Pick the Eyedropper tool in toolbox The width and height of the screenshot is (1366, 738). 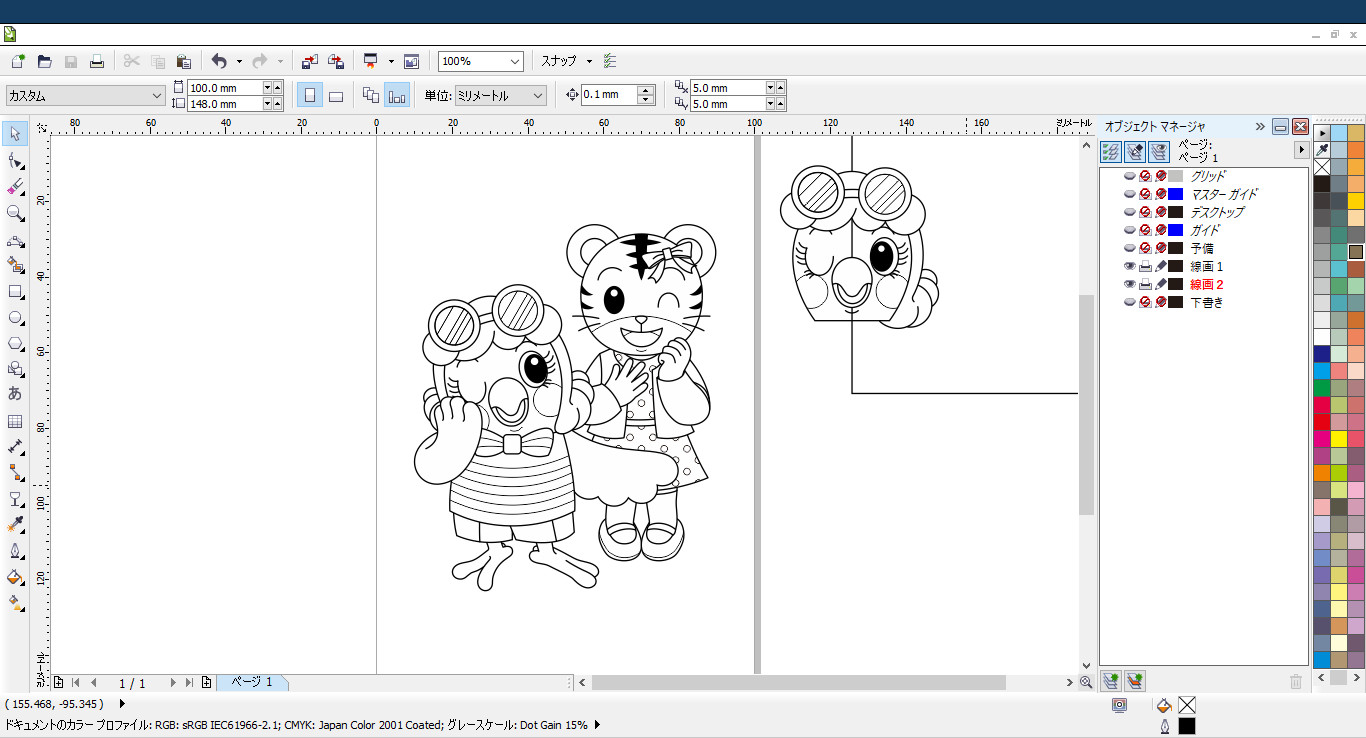[x=15, y=525]
